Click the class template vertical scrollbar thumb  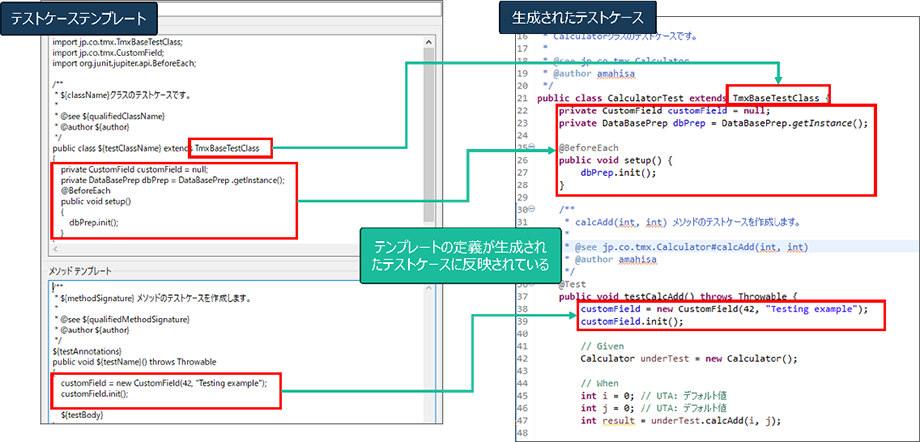(x=428, y=134)
